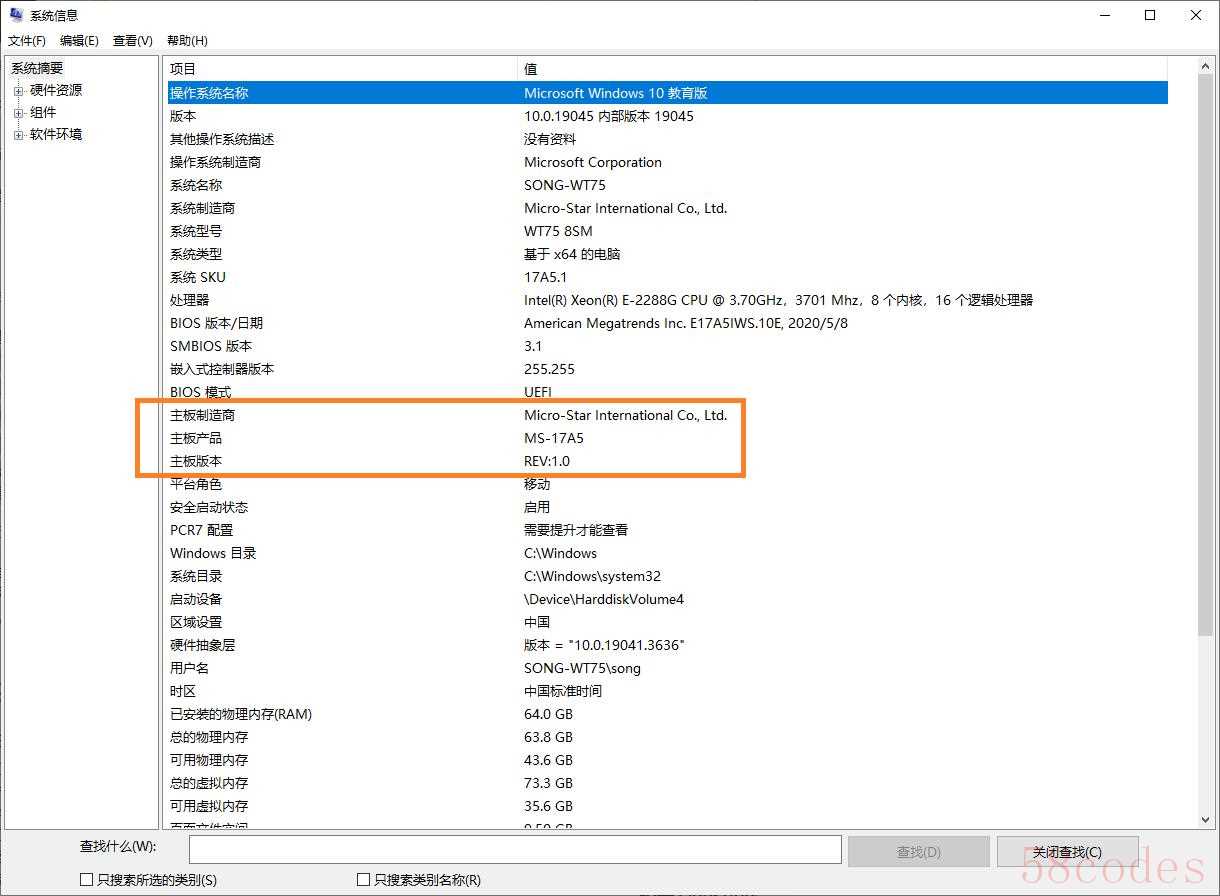The height and width of the screenshot is (896, 1220).
Task: Open the 编辑(E) menu
Action: (79, 41)
